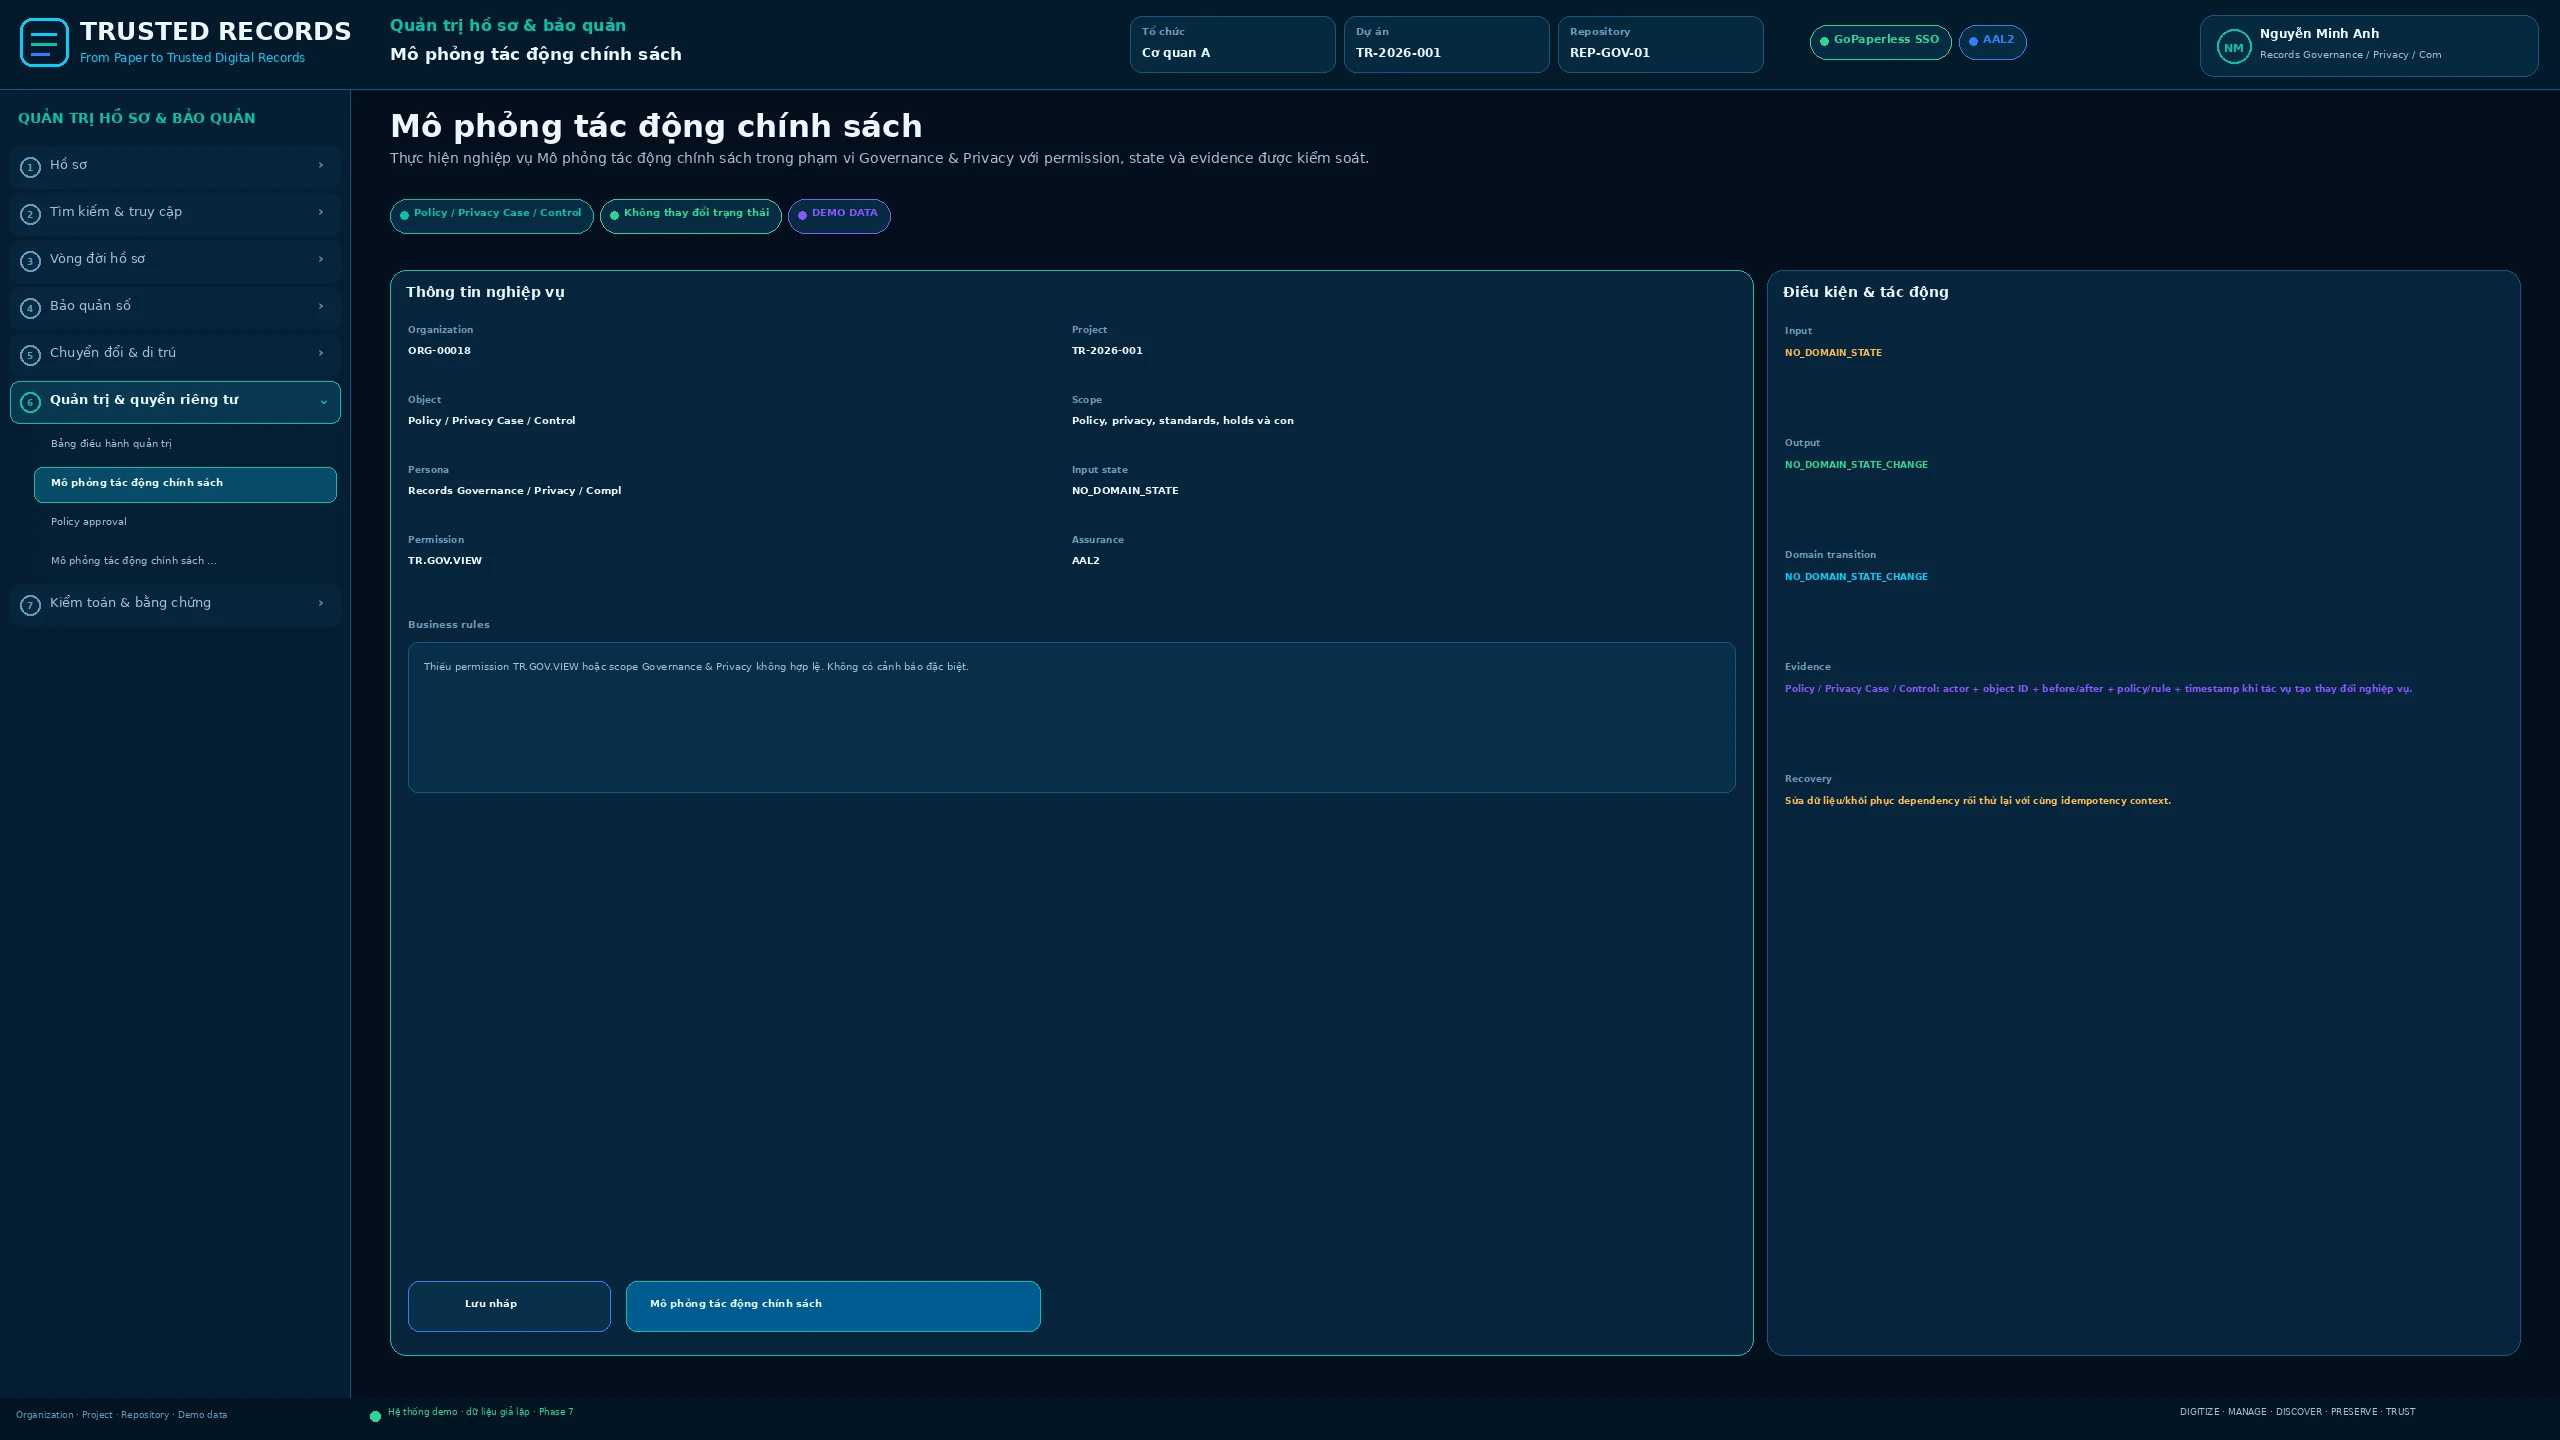Click step 4 circle icon beside Bảo quản số

[30, 308]
